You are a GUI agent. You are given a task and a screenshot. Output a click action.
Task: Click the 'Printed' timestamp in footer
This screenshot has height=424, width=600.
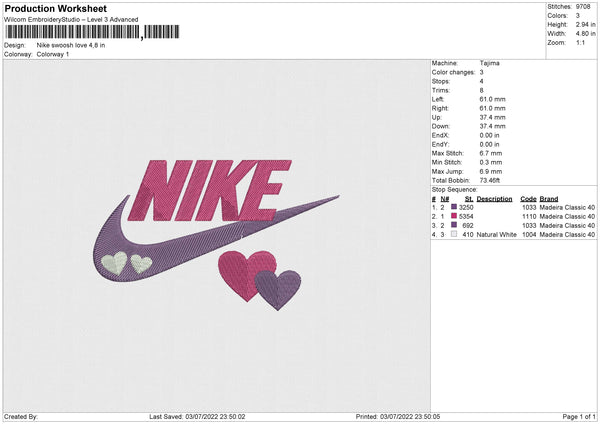click(398, 417)
